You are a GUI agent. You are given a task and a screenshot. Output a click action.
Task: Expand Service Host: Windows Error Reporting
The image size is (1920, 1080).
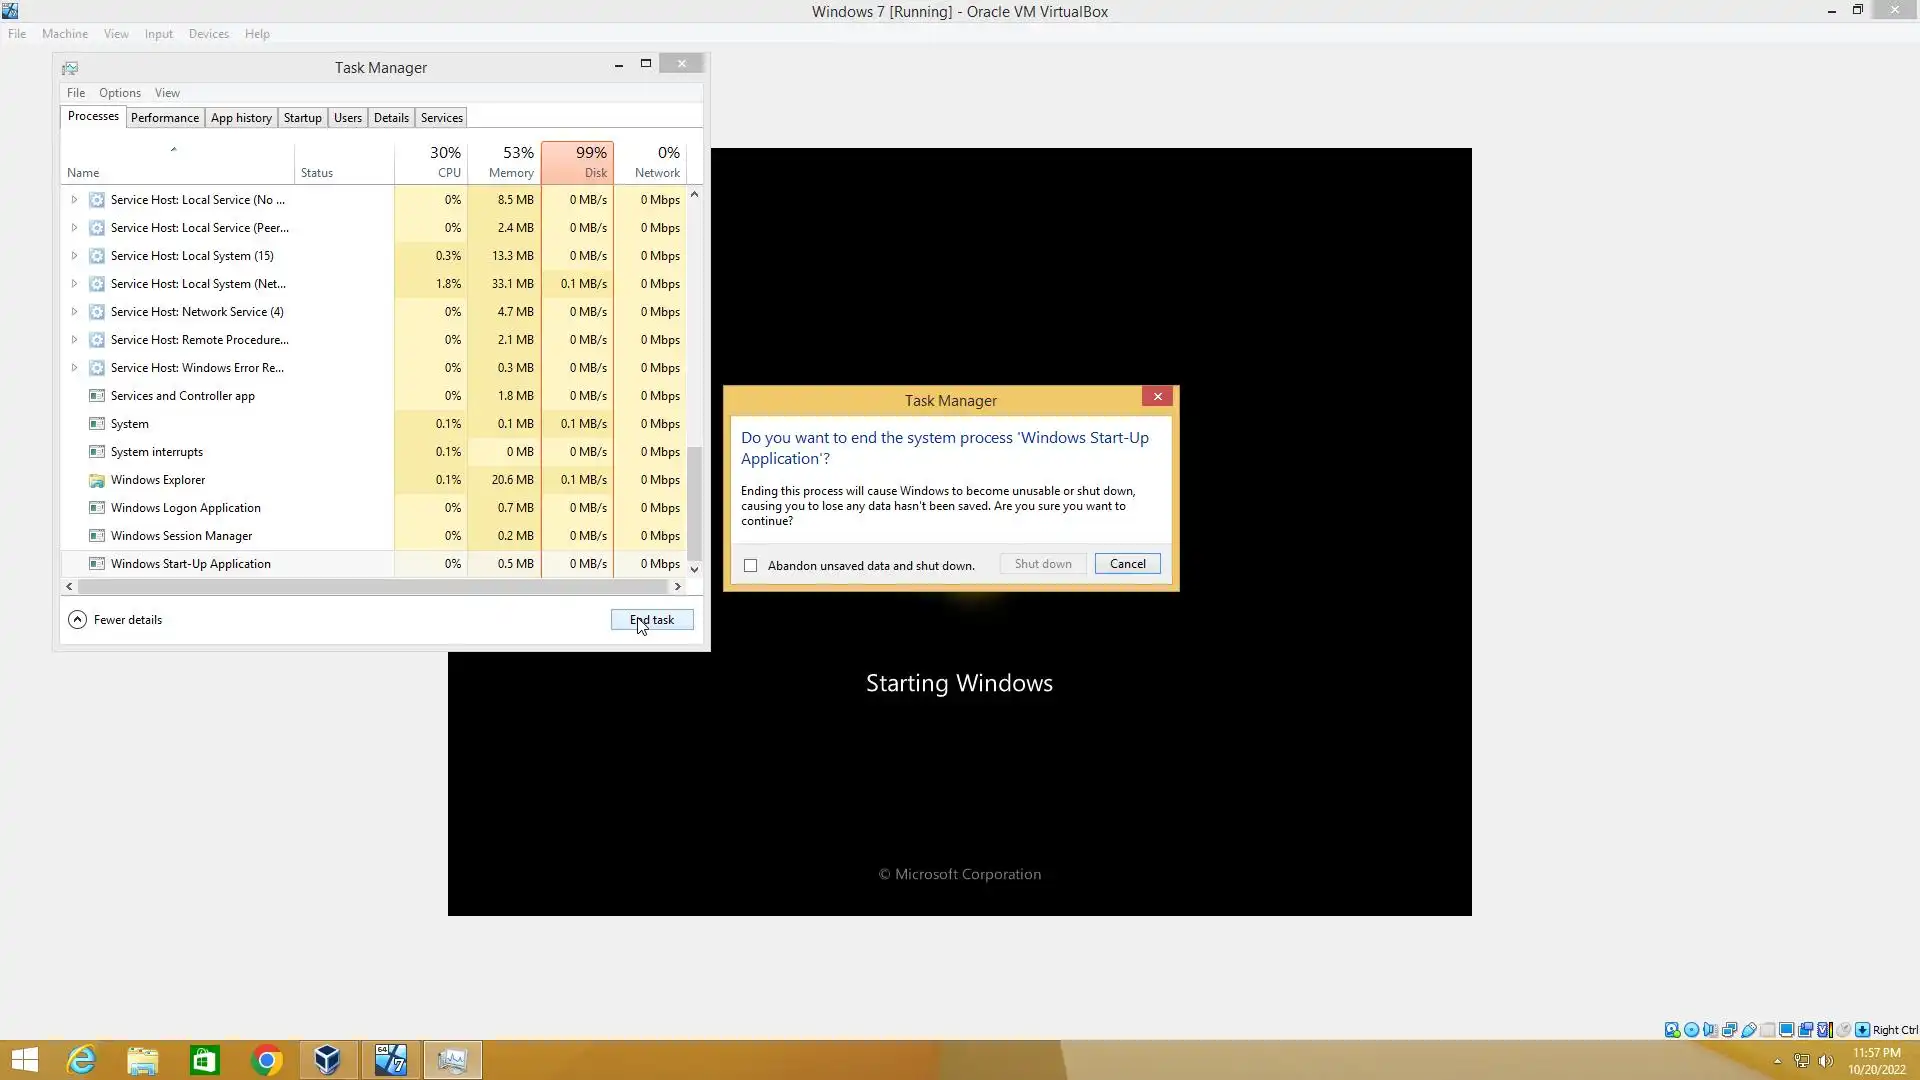(74, 368)
